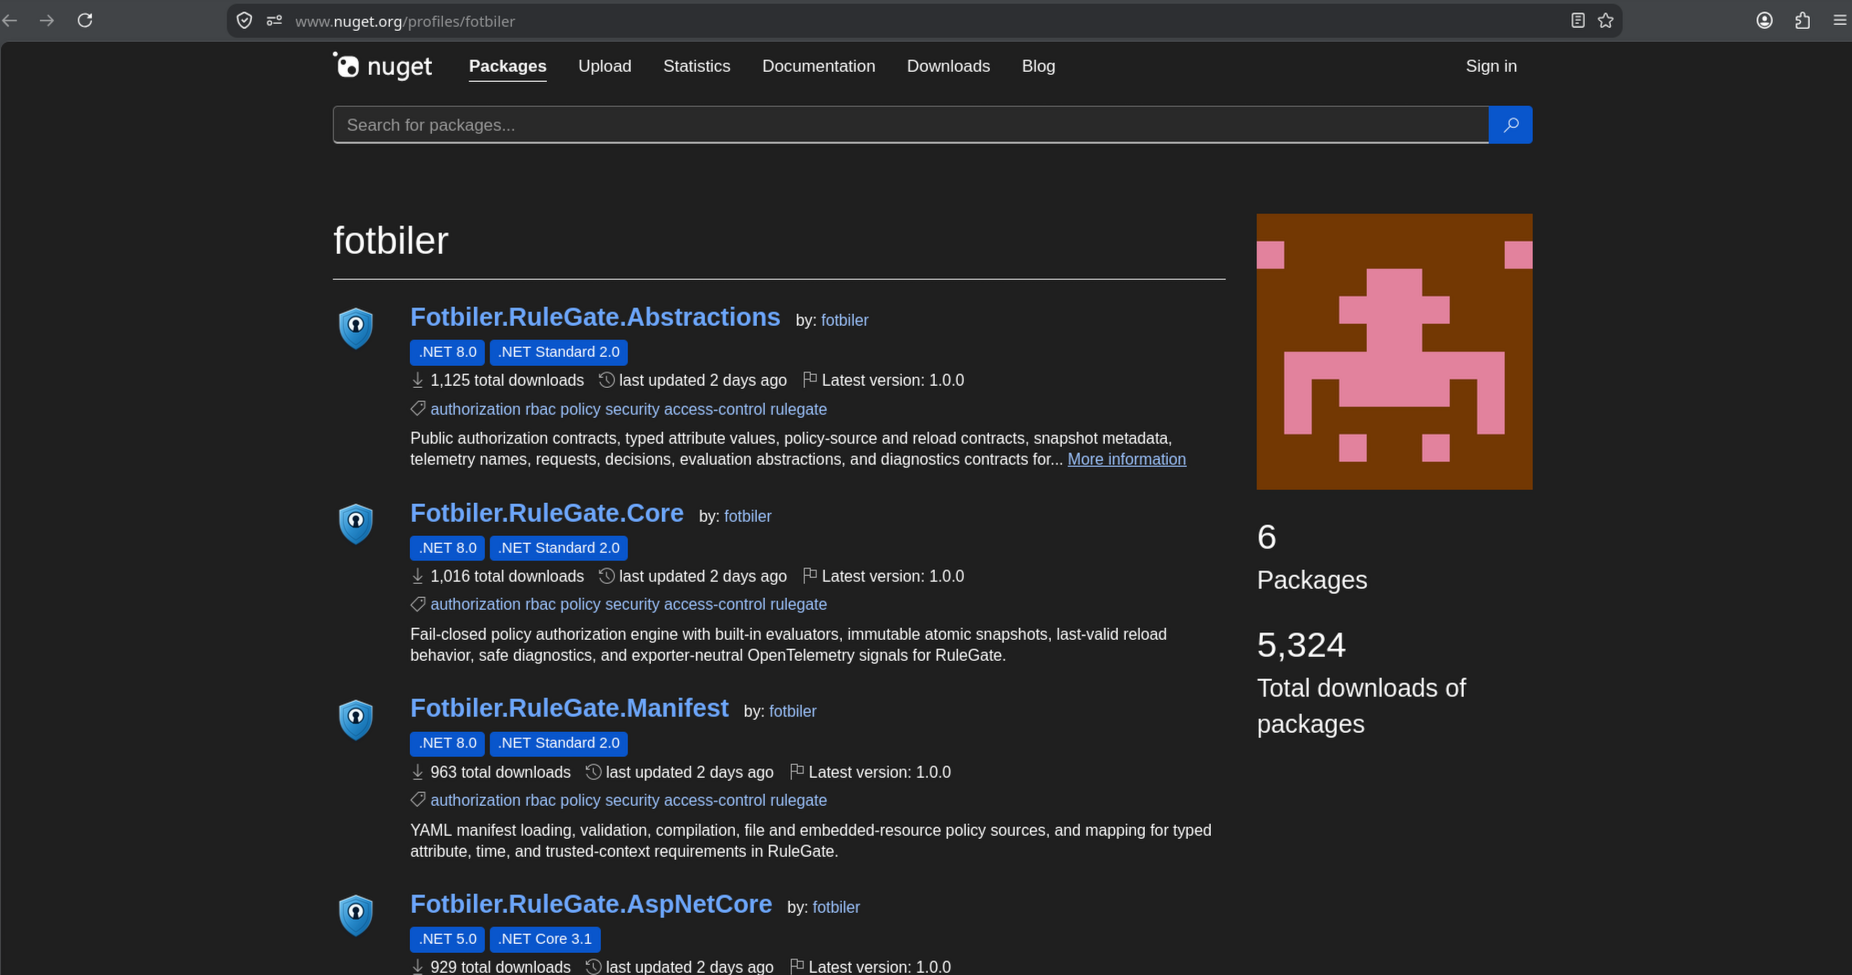Click the browser back arrow
The image size is (1852, 975).
11,20
